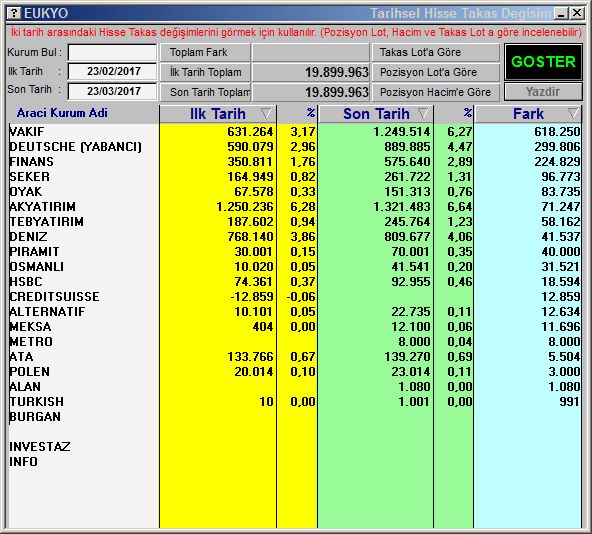Select the CREDITSUISSE row name
This screenshot has width=592, height=534.
click(55, 297)
